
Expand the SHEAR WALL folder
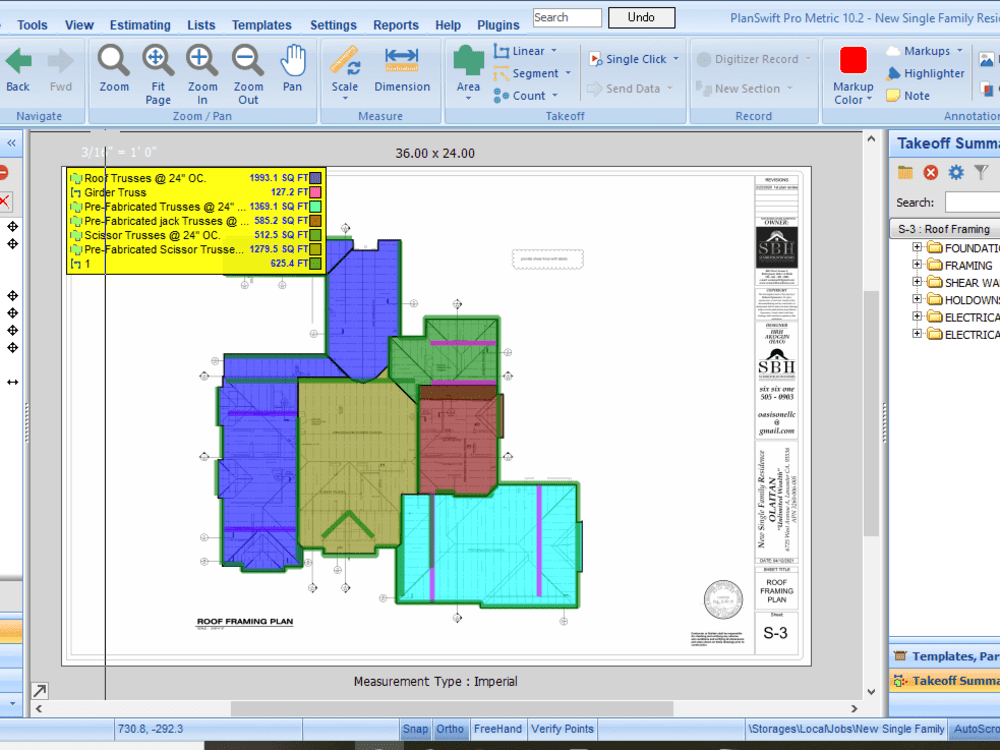(x=917, y=282)
